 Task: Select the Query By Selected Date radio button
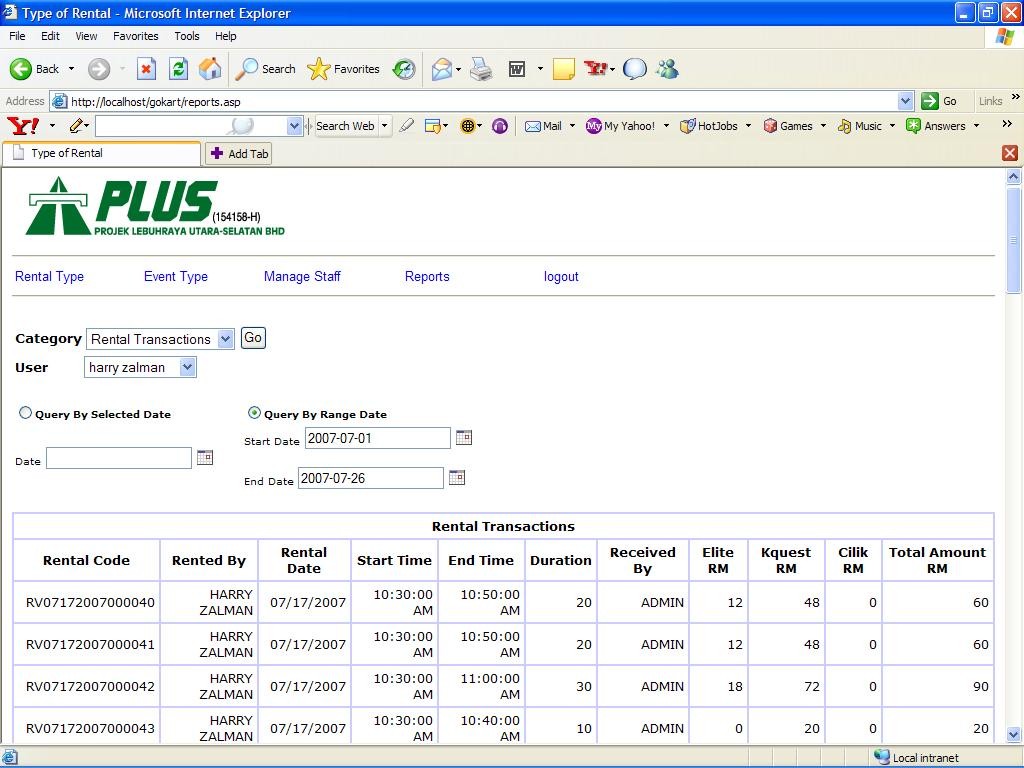(25, 412)
